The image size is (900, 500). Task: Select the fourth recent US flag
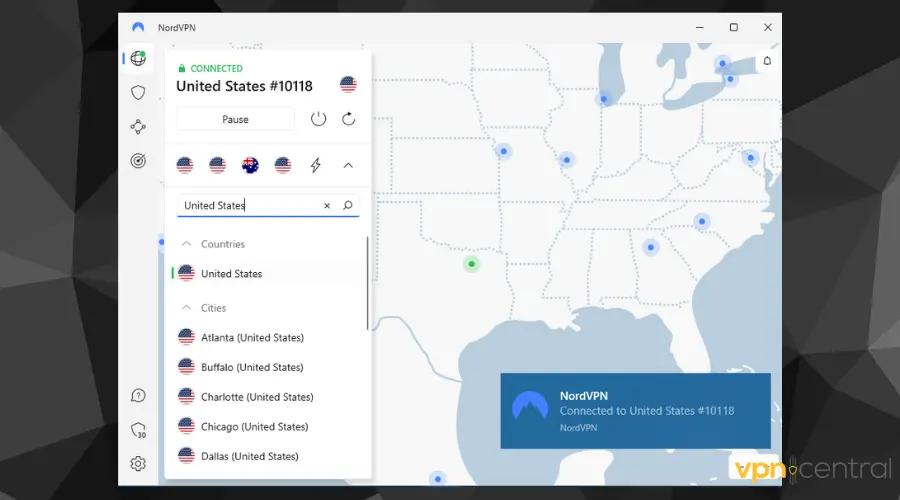pyautogui.click(x=283, y=165)
